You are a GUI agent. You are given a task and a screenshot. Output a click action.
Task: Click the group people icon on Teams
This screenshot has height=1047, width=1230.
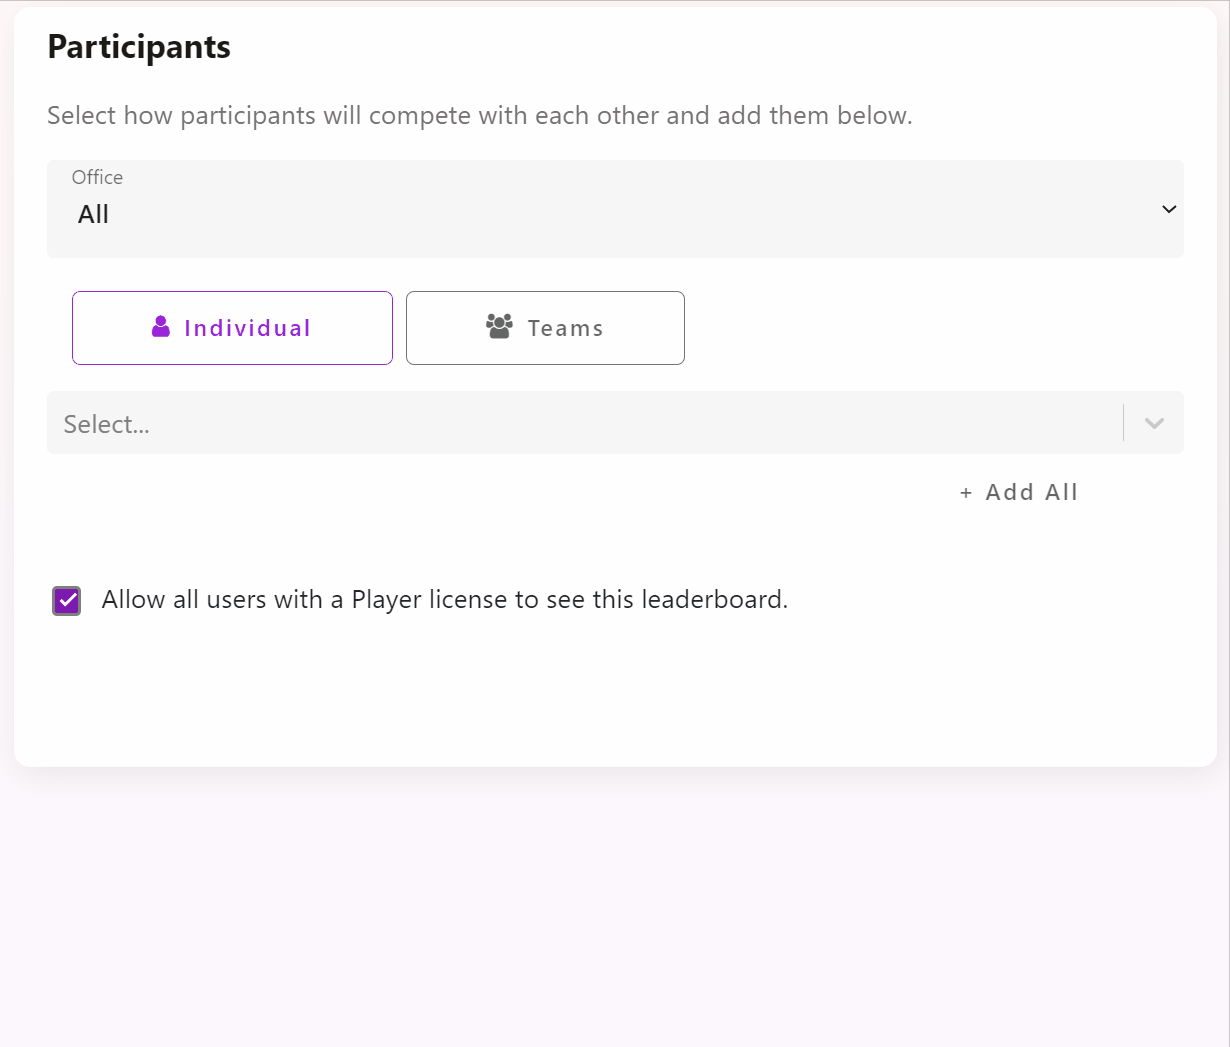499,327
